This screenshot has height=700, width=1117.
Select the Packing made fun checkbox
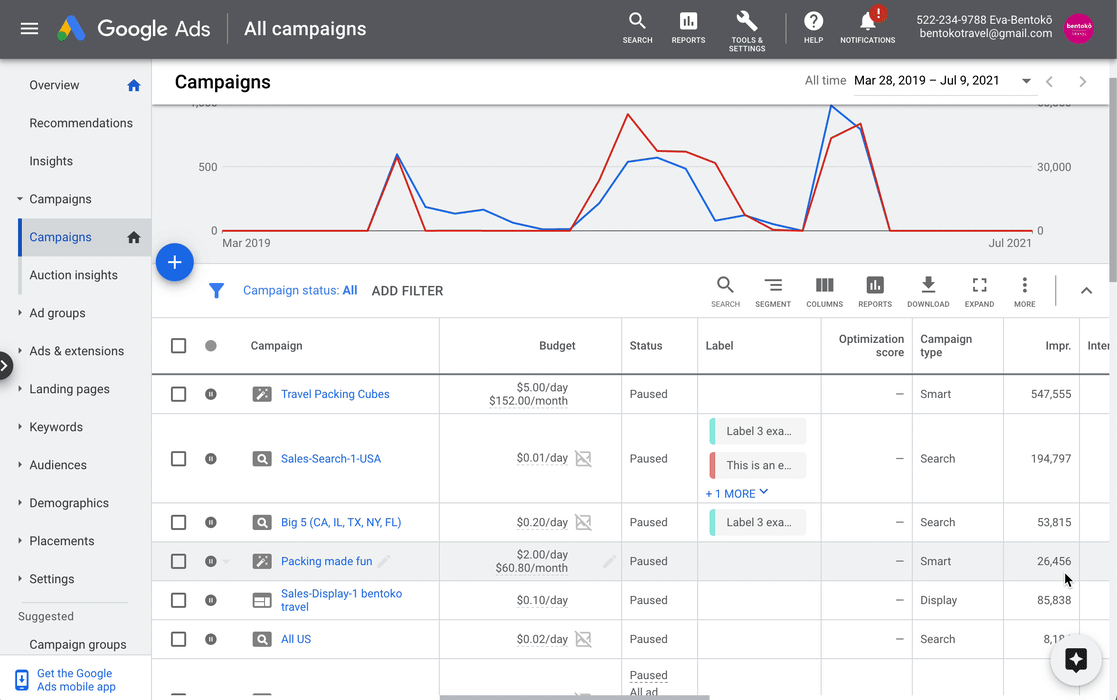(x=178, y=561)
